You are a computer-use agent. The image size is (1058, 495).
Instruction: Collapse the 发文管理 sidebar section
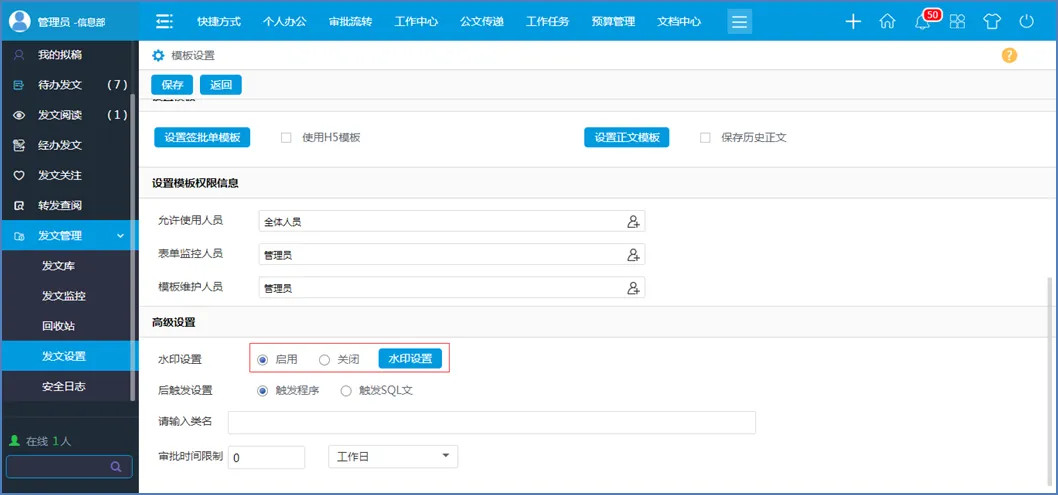[120, 236]
